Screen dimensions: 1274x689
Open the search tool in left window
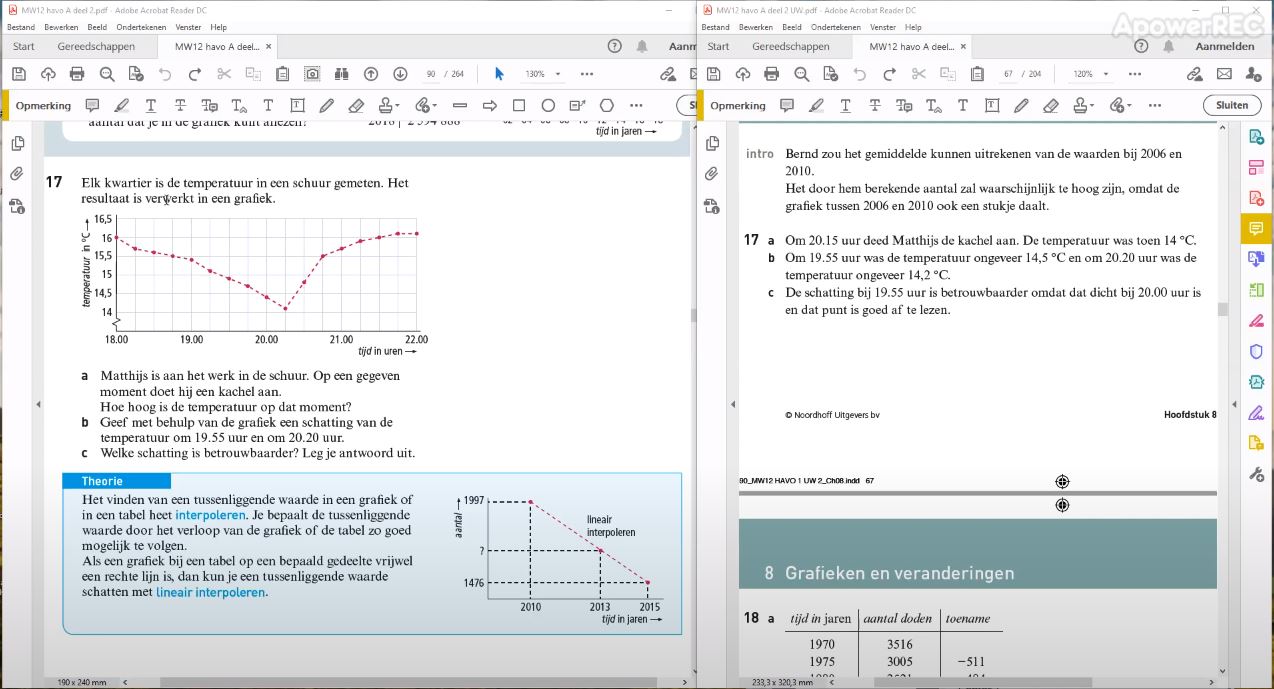point(107,74)
